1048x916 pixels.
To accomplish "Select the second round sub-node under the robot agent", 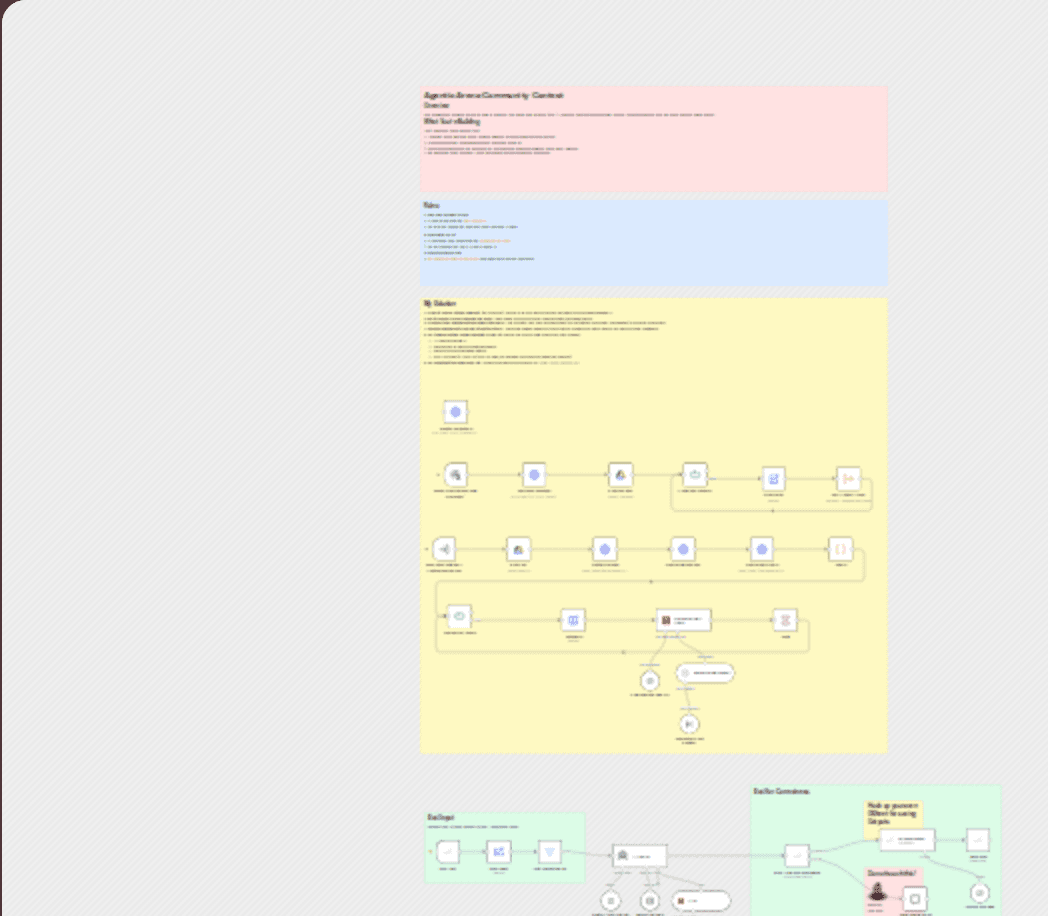I will click(649, 900).
